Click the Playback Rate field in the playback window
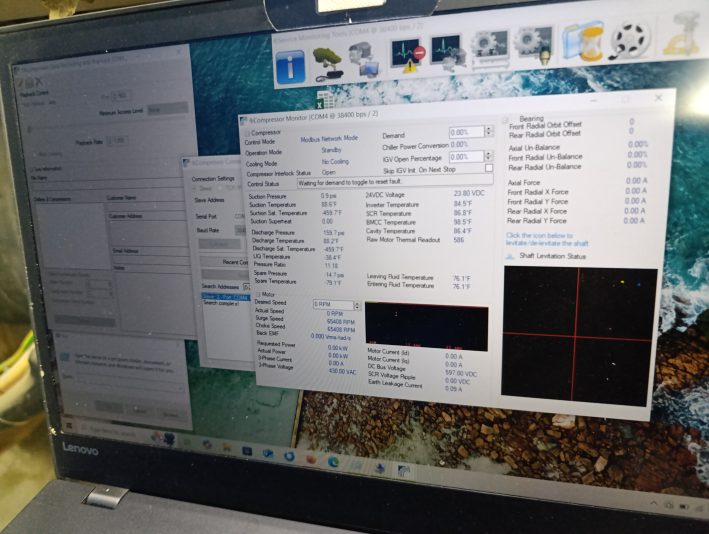The image size is (709, 534). (x=116, y=141)
